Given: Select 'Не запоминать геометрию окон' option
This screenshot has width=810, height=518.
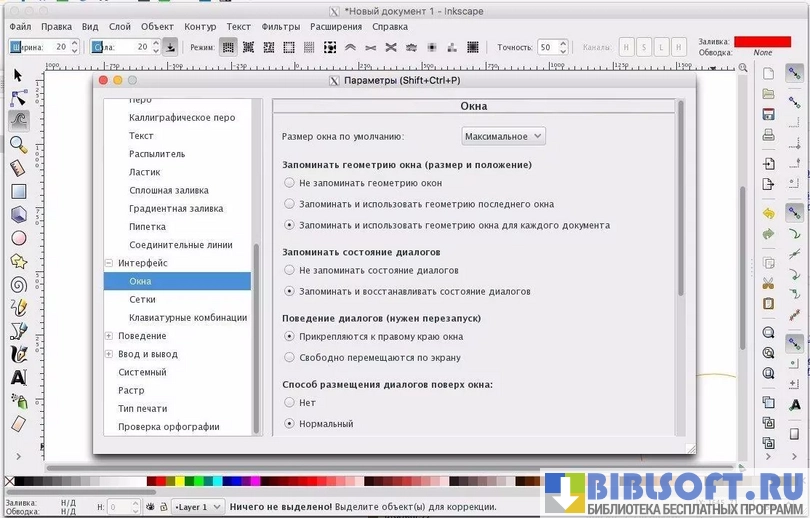Looking at the screenshot, I should coord(290,183).
